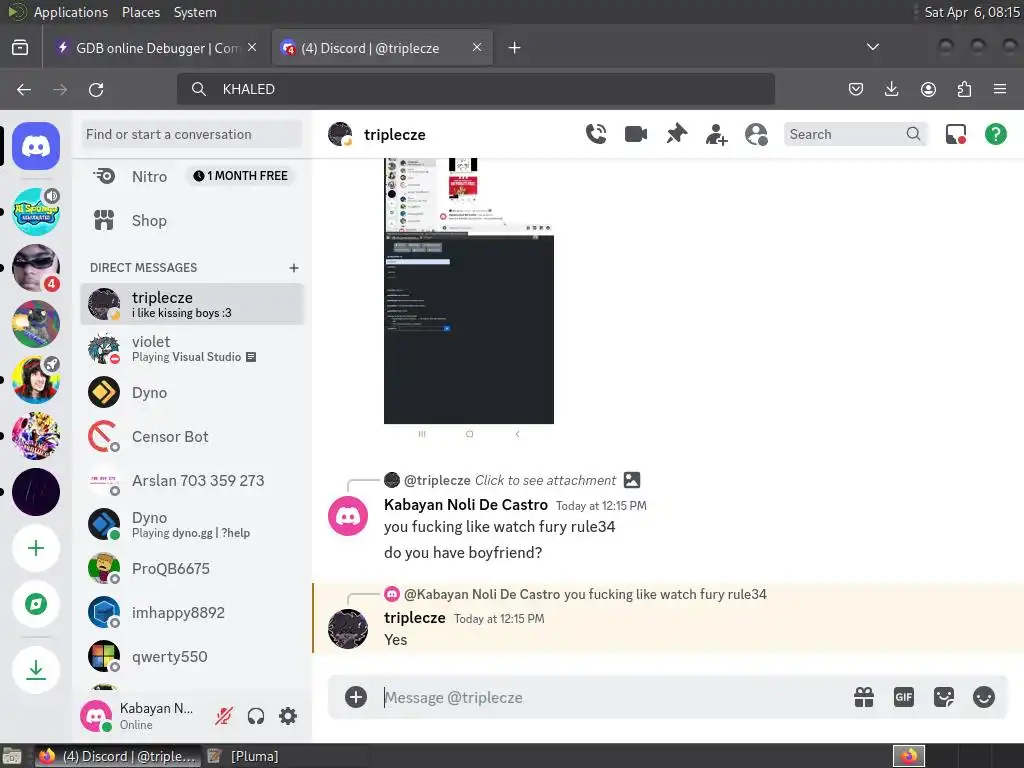Click Find or start a conversation field
Viewport: 1024px width, 768px height.
tap(192, 135)
